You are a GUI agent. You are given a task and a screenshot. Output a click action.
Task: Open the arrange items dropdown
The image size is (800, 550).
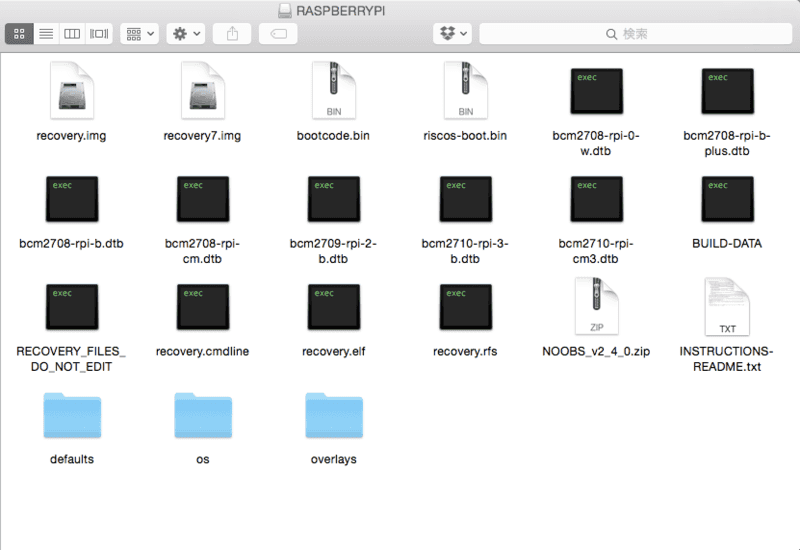coord(139,34)
